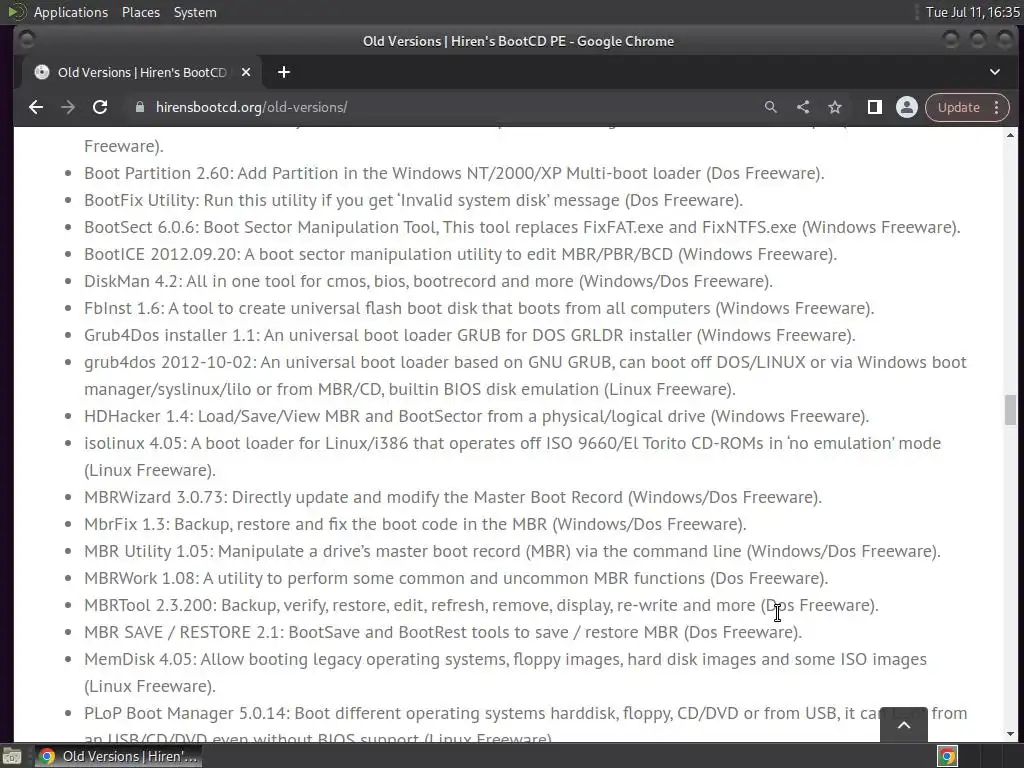Click the MBRWork 1.08 entry
The image size is (1024, 768).
coord(456,578)
